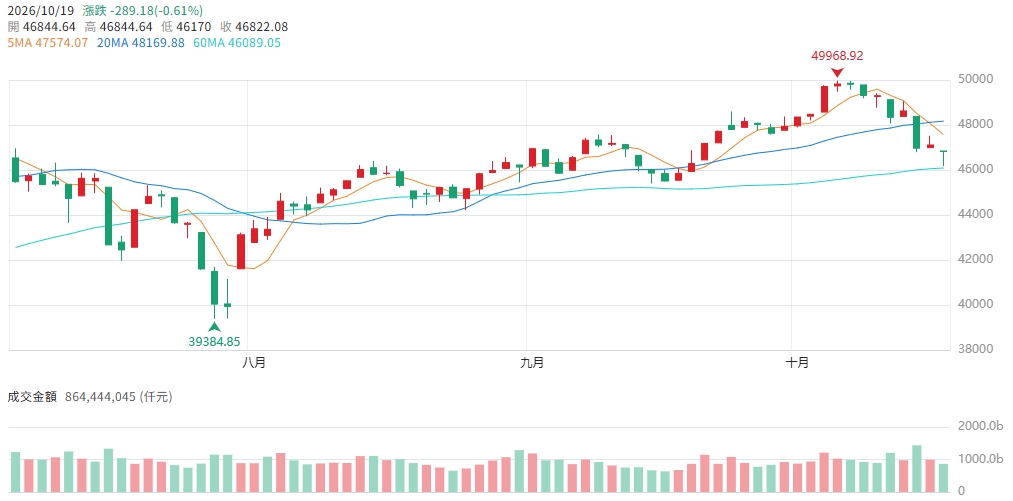Select the rightmost volume bar

pyautogui.click(x=943, y=478)
